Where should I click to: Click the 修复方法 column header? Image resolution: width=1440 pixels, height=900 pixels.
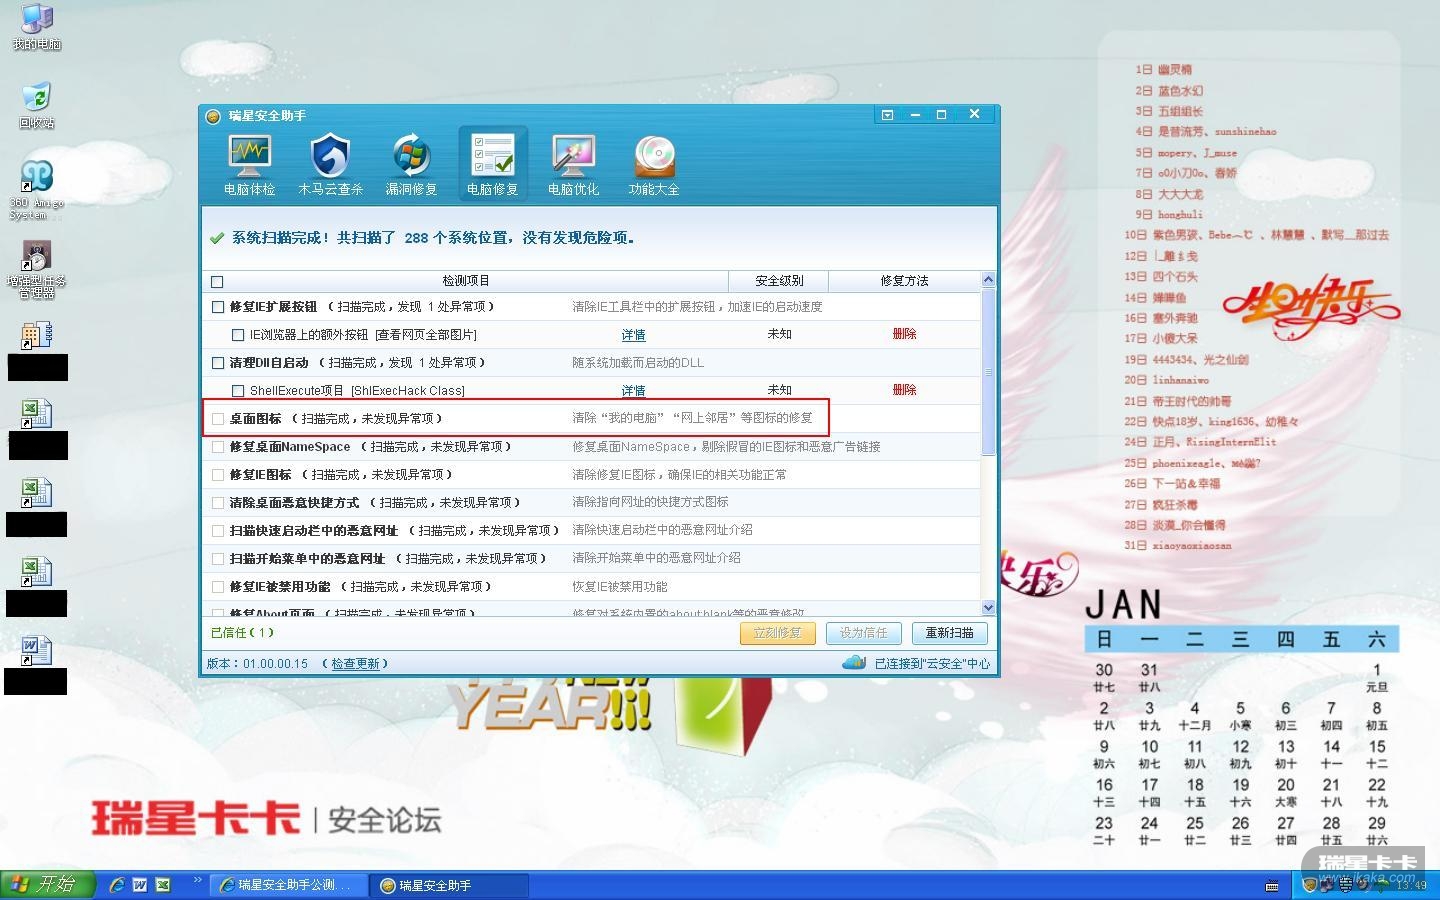pyautogui.click(x=904, y=281)
